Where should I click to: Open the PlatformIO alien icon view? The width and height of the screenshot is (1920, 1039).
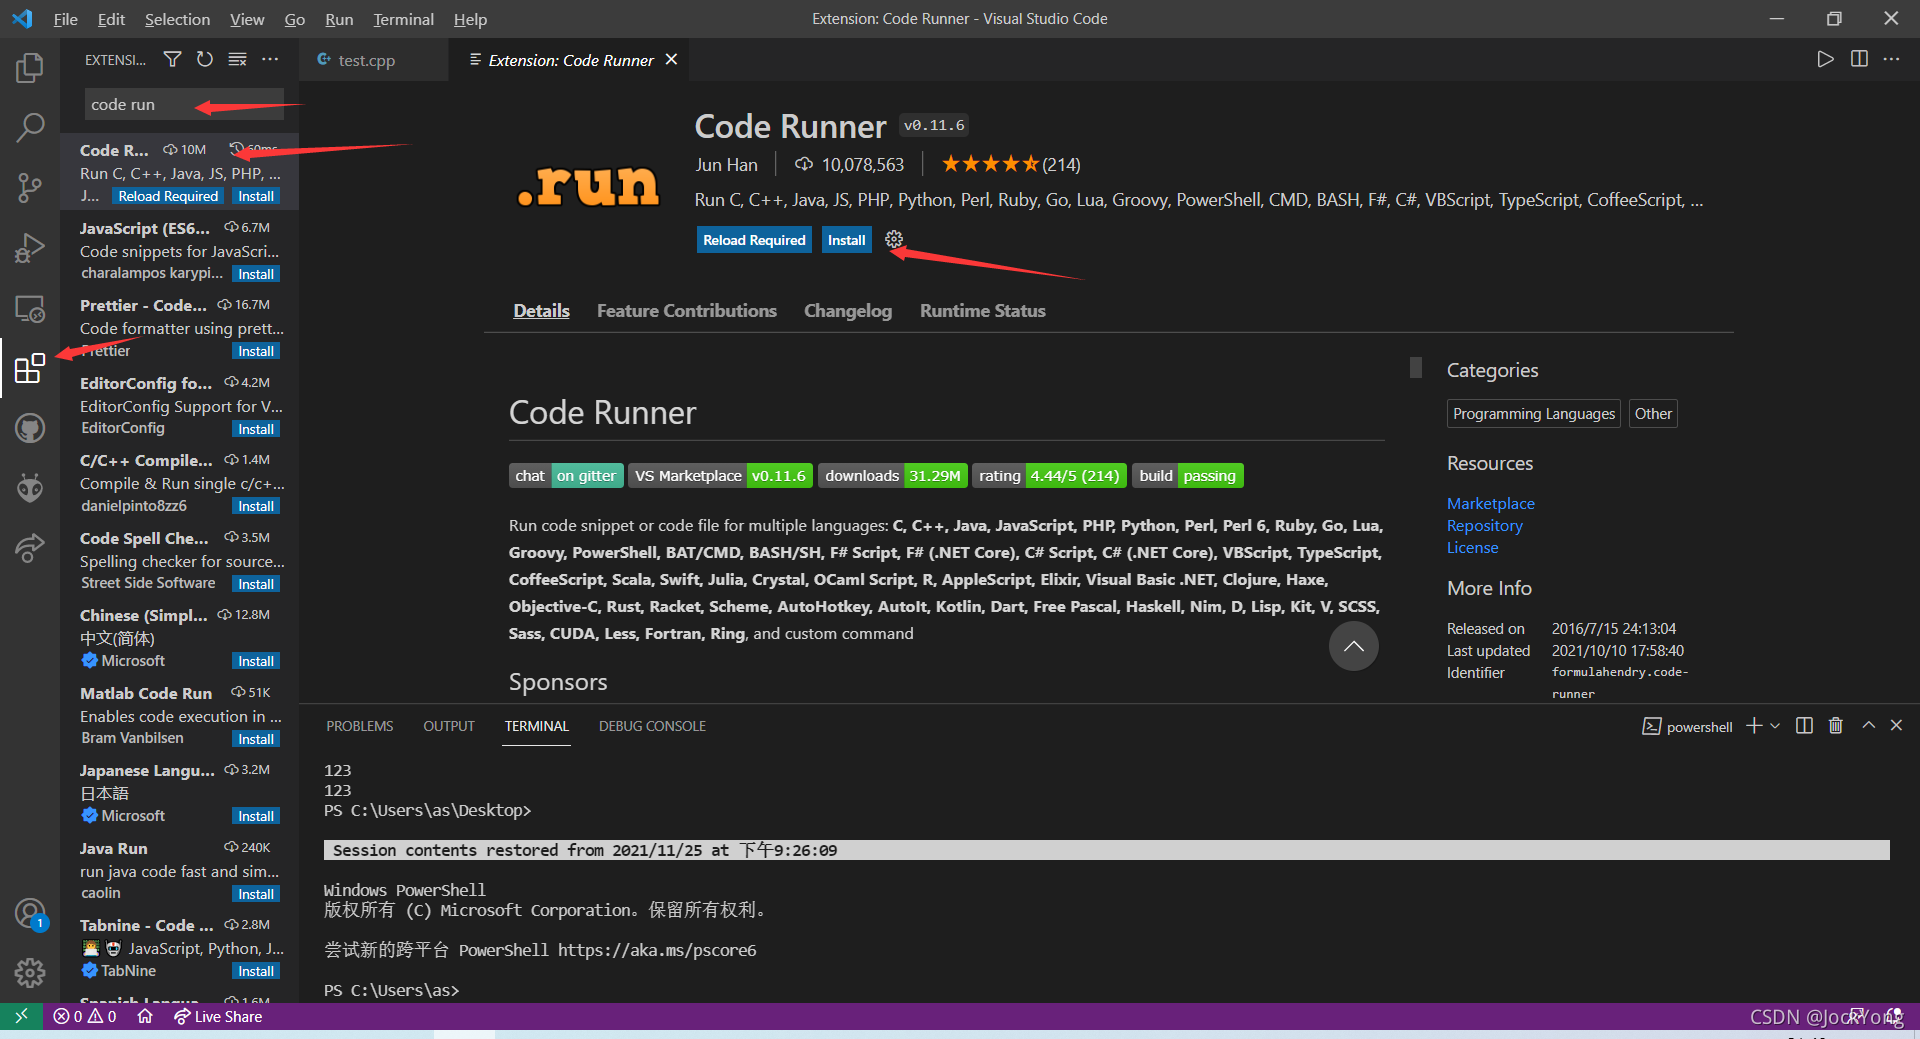click(x=30, y=488)
